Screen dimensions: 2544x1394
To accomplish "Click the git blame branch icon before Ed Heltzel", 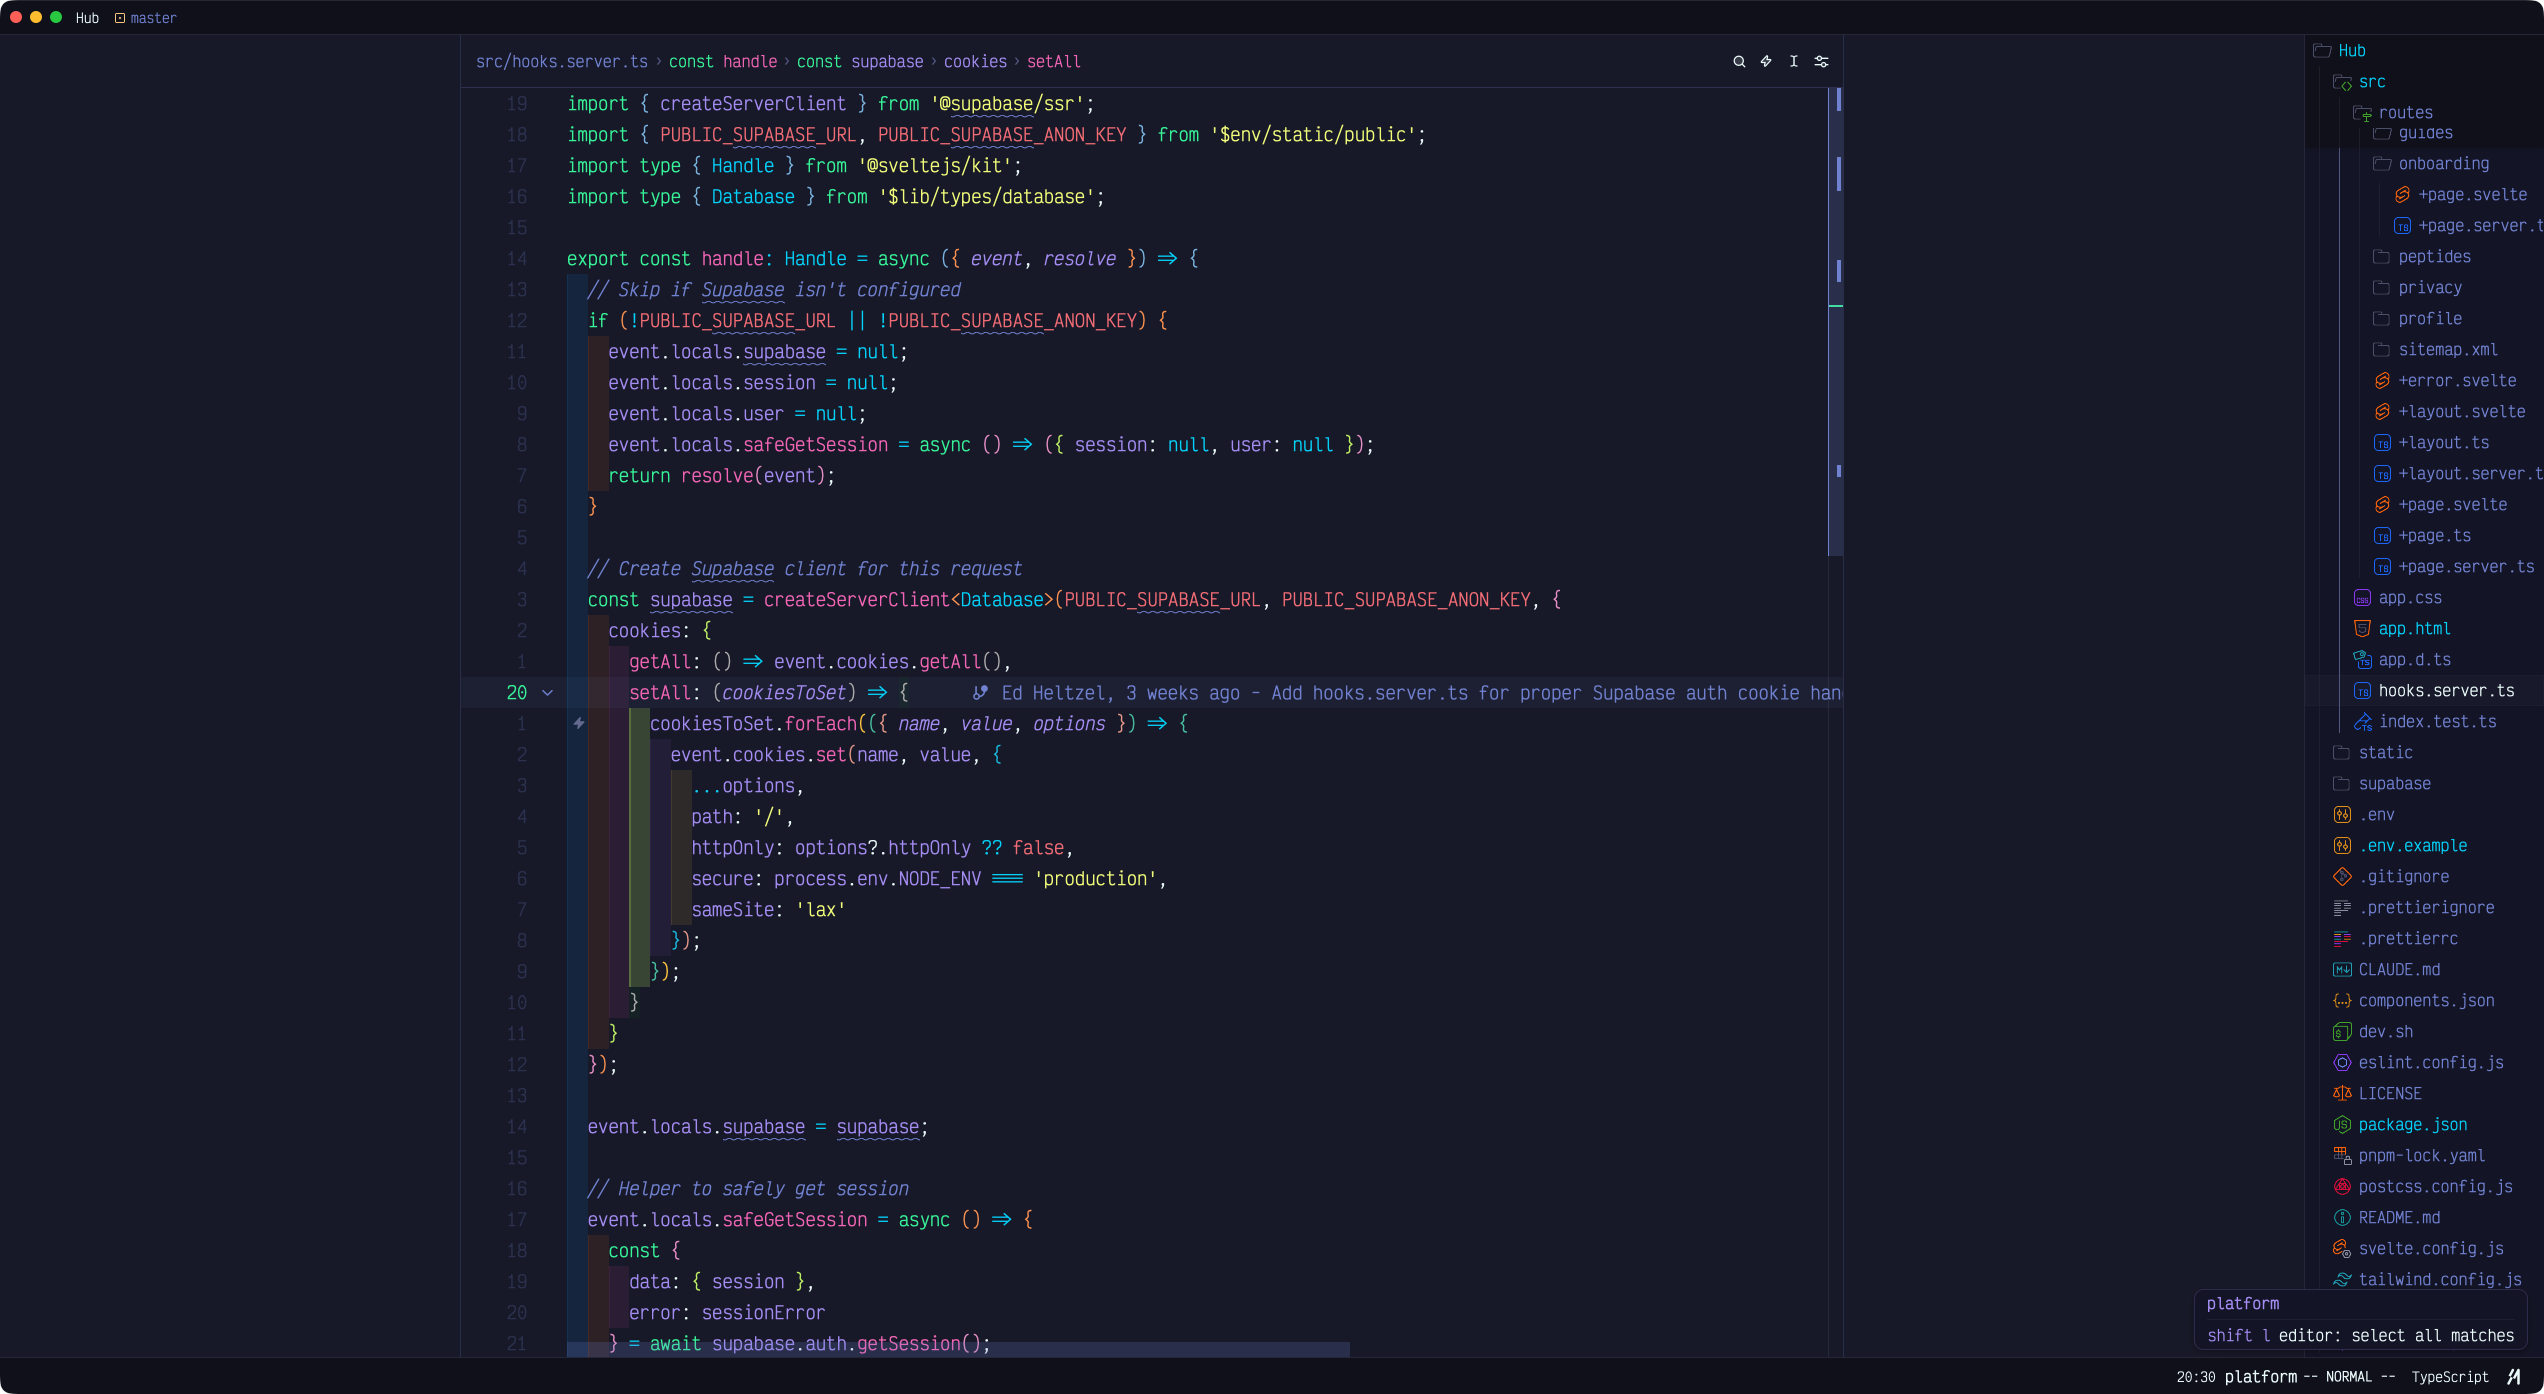I will 980,693.
